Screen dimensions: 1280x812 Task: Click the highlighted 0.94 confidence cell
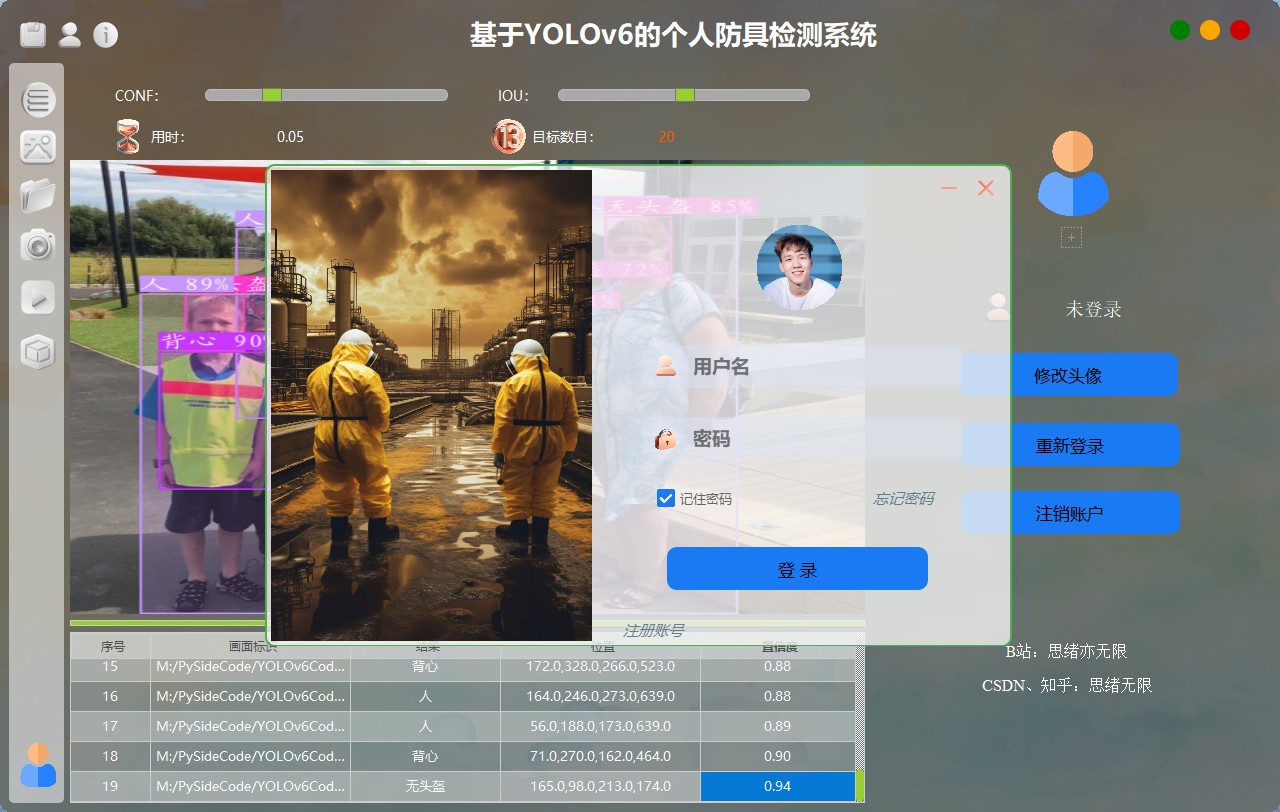click(777, 786)
